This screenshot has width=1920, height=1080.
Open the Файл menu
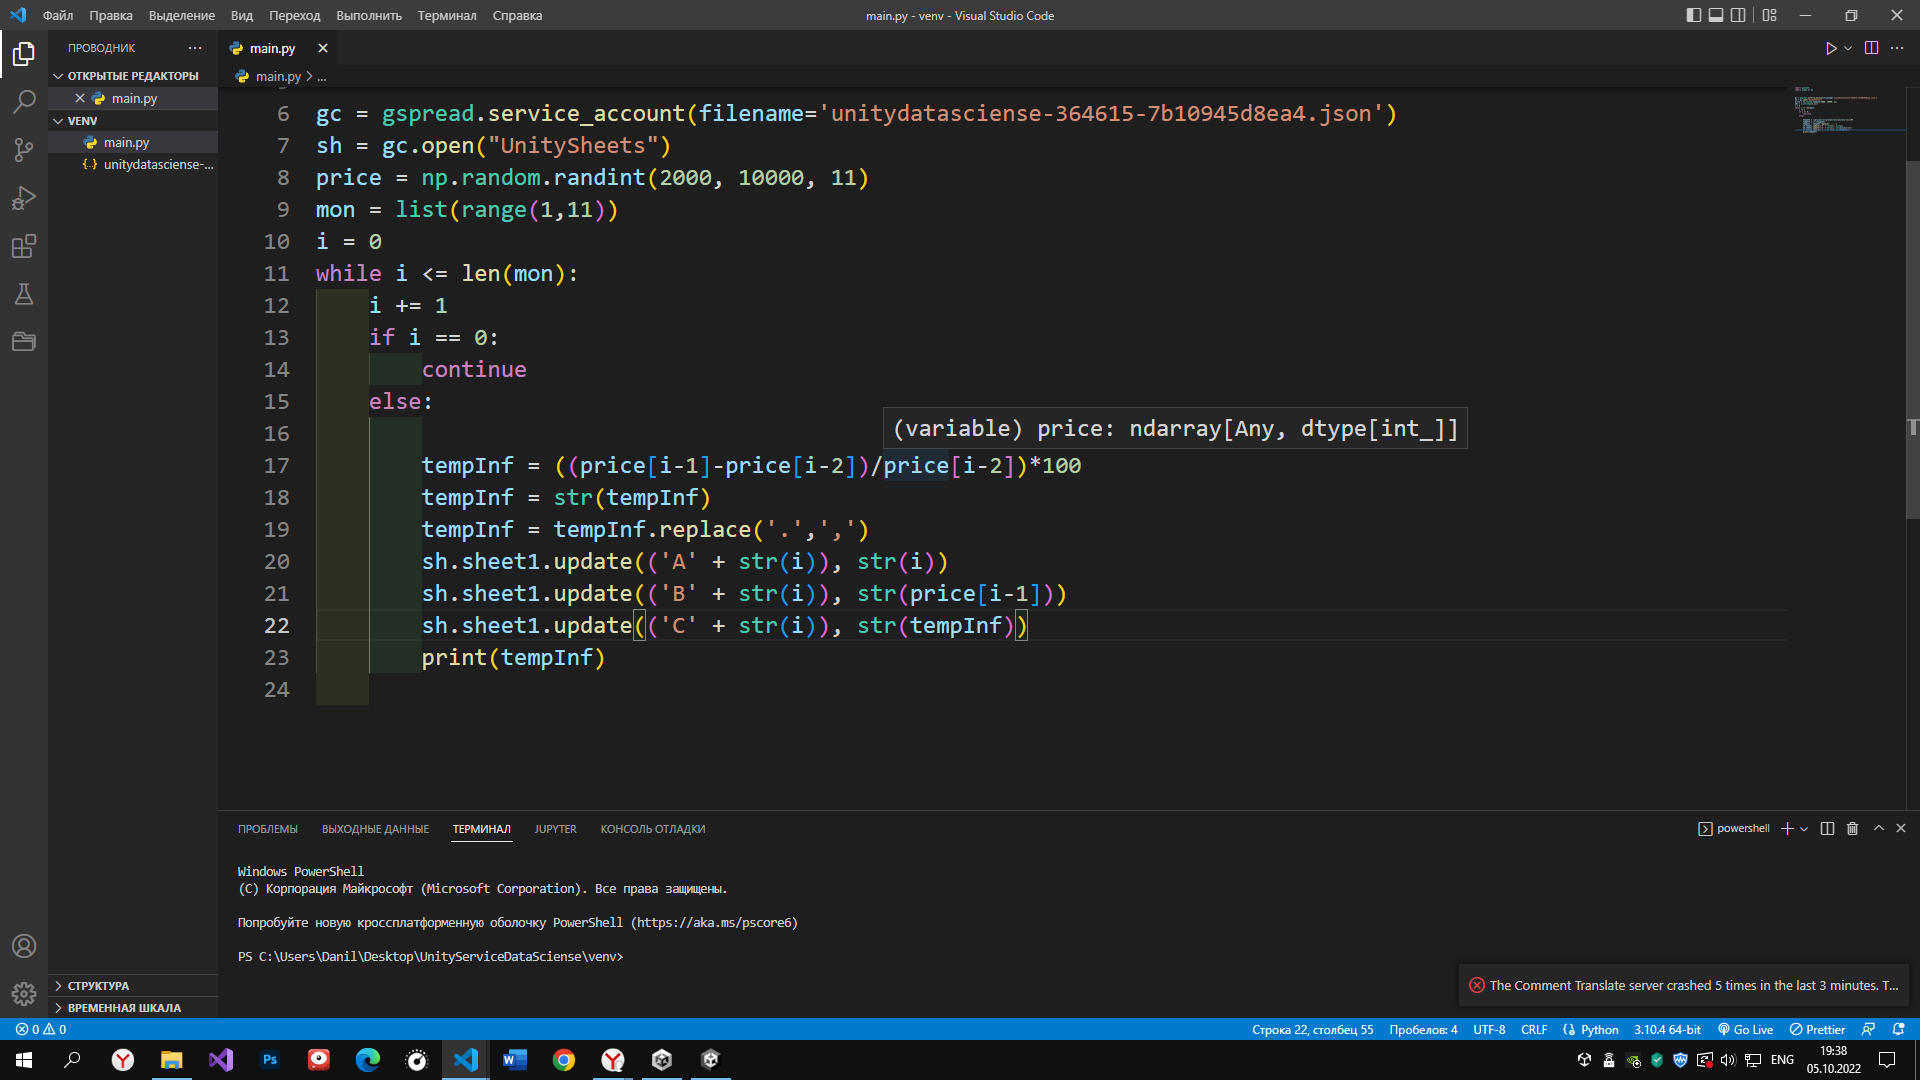pos(57,15)
